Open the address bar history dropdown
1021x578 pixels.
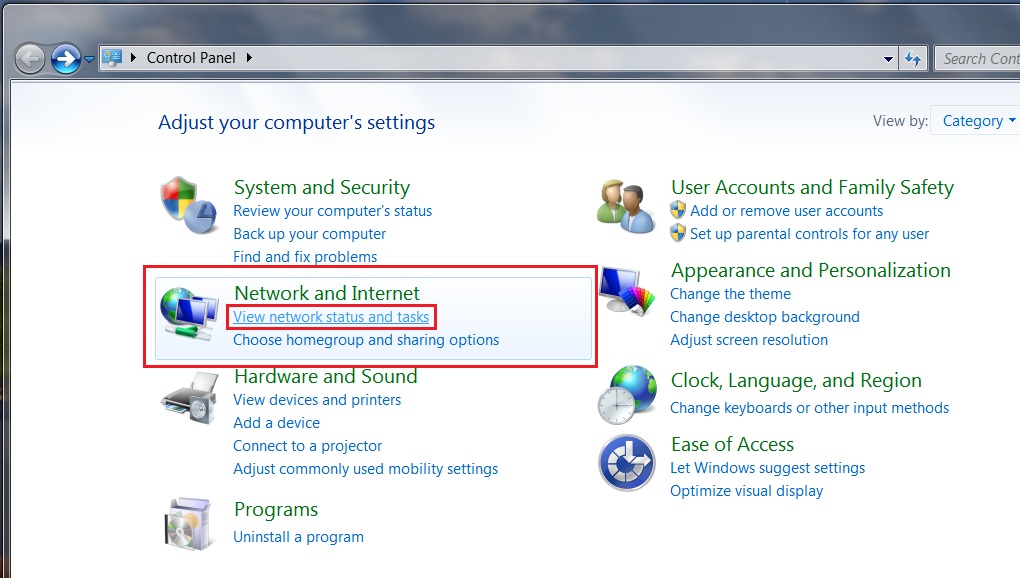click(888, 59)
